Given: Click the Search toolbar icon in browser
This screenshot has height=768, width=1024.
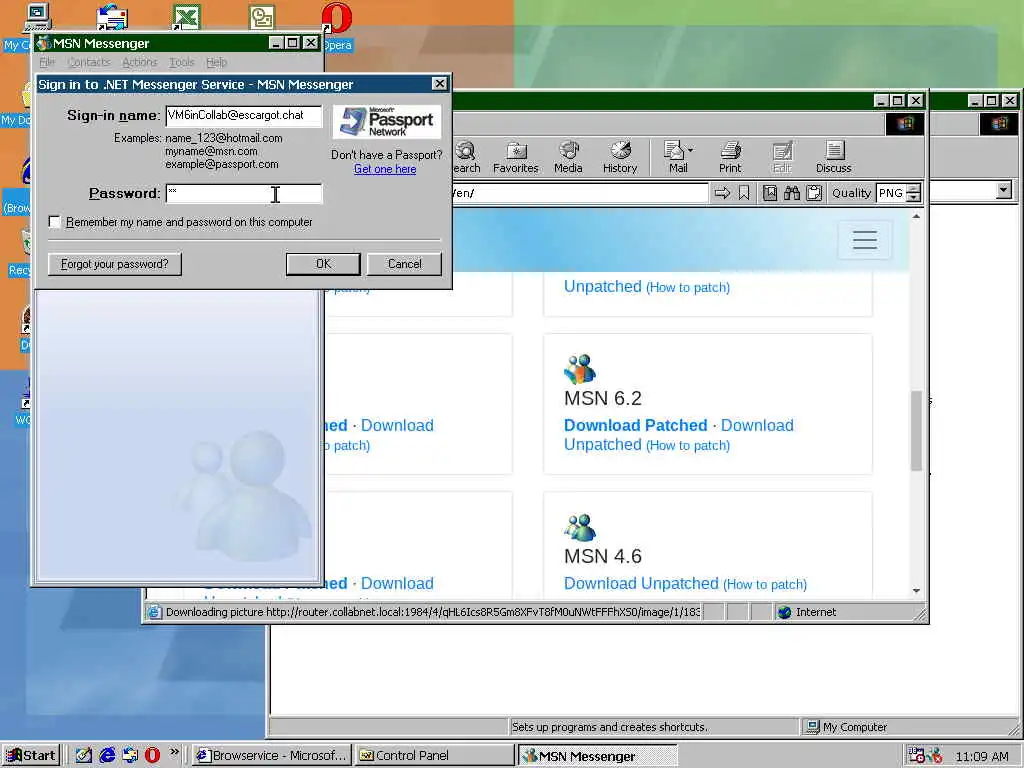Looking at the screenshot, I should pos(466,151).
